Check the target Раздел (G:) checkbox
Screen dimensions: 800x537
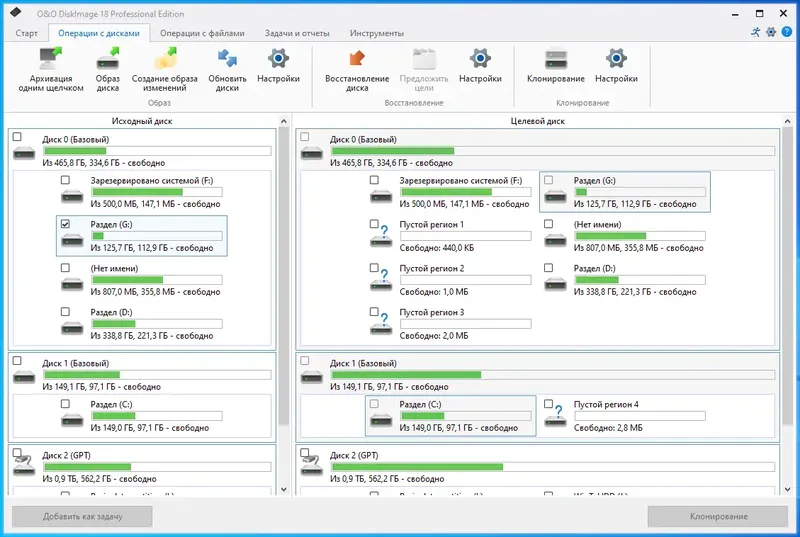548,180
